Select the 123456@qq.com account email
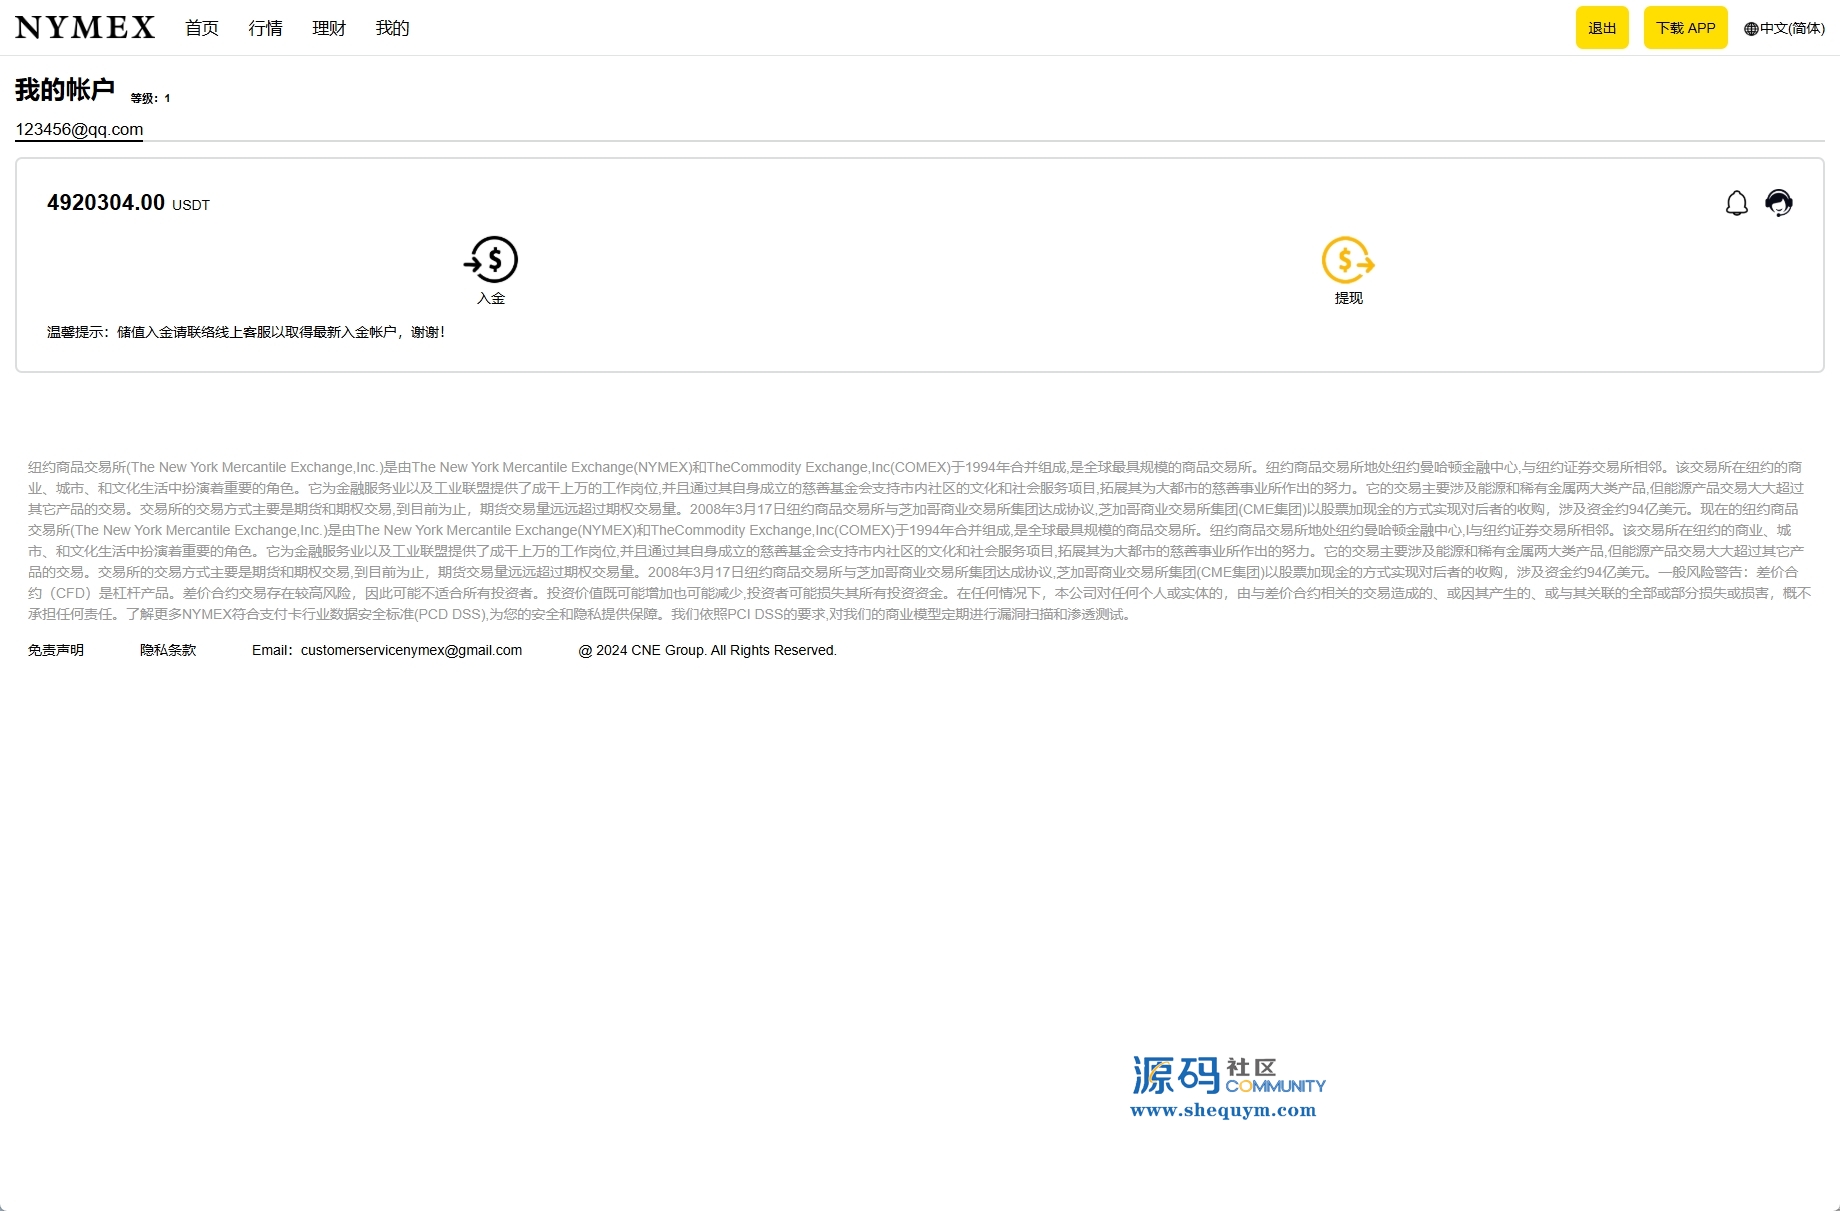This screenshot has width=1840, height=1211. pos(79,130)
